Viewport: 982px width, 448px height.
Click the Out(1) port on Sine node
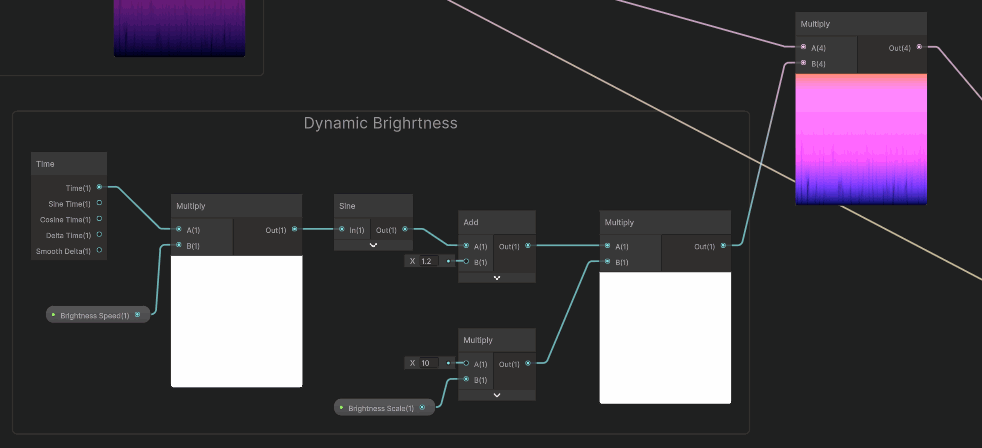(x=405, y=229)
